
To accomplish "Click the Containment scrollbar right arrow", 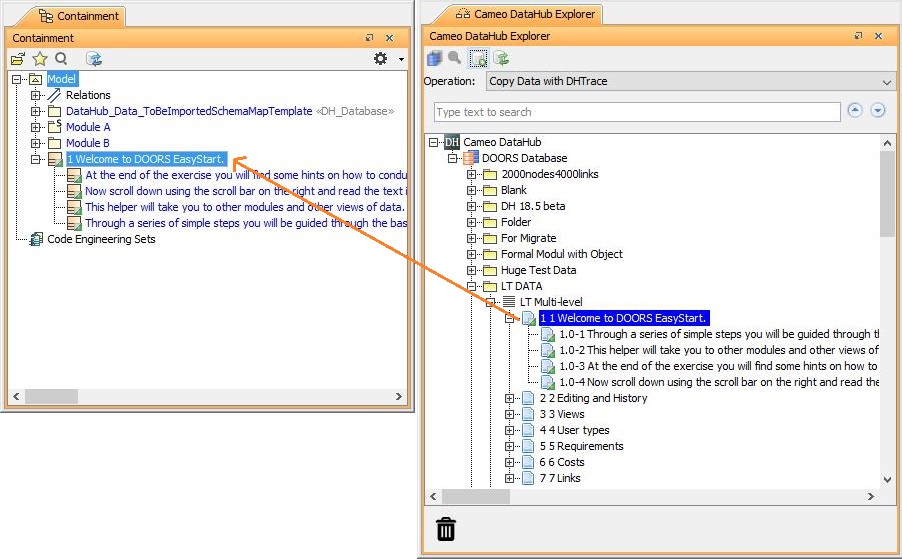I will click(x=399, y=396).
